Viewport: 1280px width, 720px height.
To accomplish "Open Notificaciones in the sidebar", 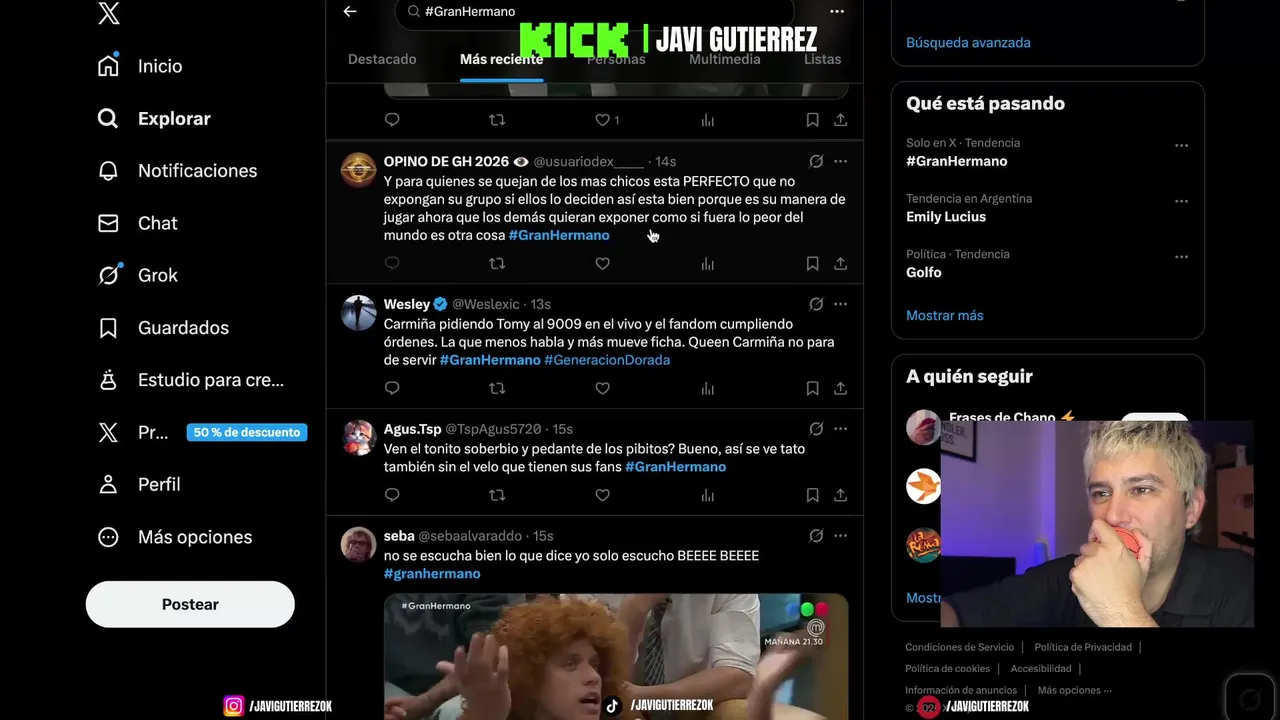I will pyautogui.click(x=177, y=171).
